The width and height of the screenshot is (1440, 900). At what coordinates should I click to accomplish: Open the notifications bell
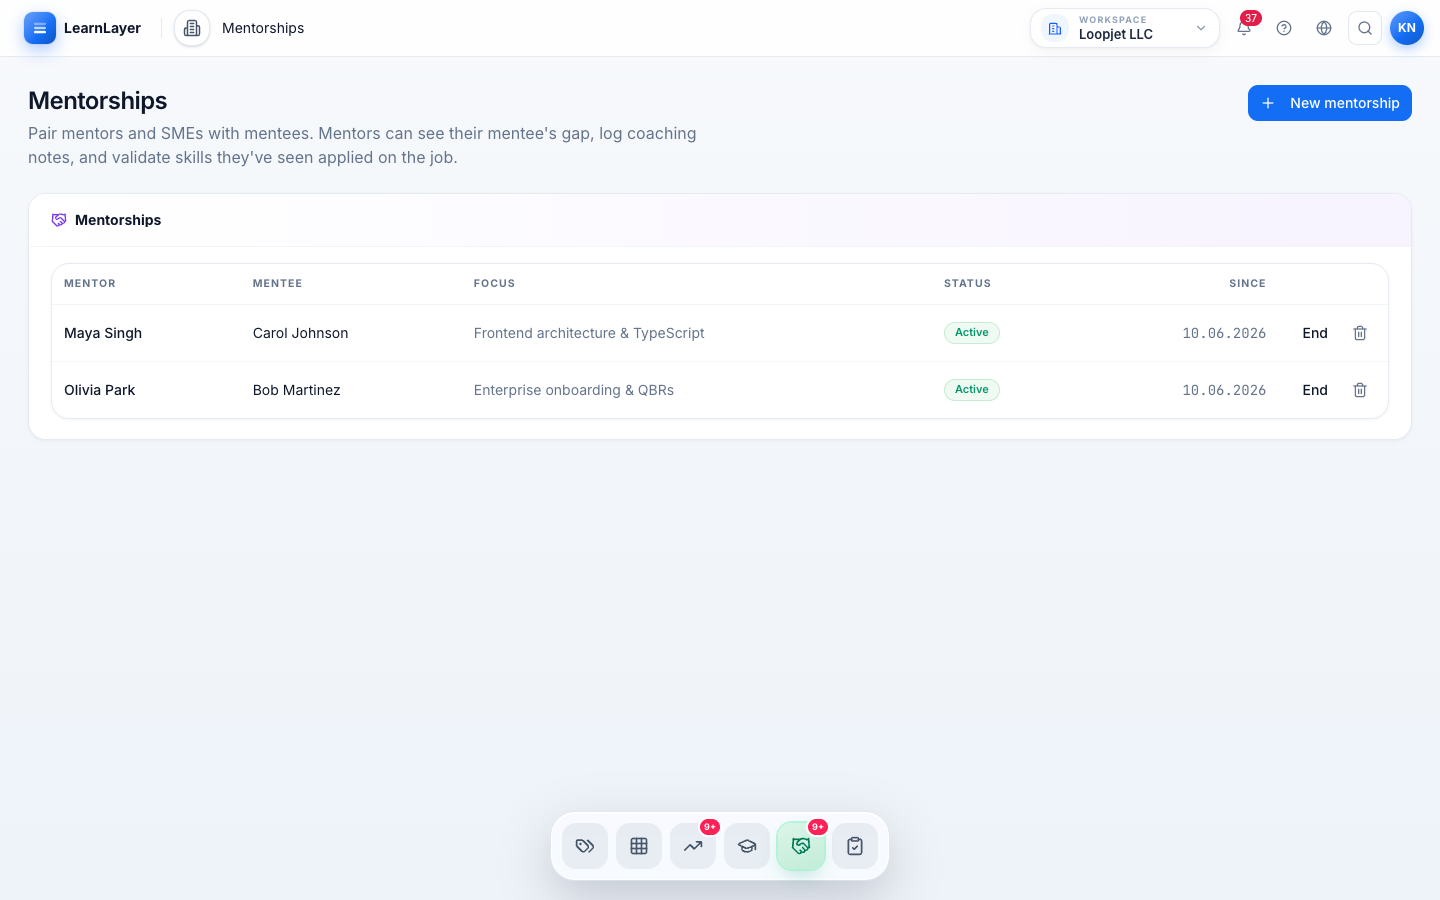(x=1244, y=28)
